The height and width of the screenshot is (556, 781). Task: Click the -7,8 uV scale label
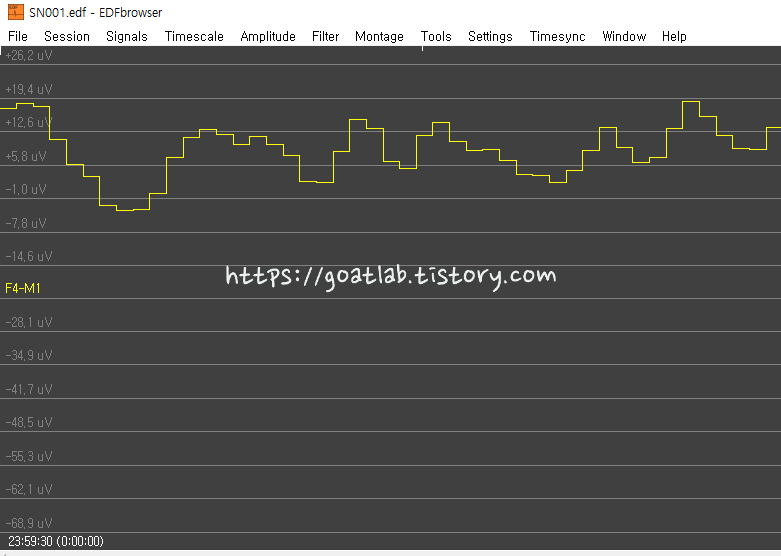coord(25,223)
